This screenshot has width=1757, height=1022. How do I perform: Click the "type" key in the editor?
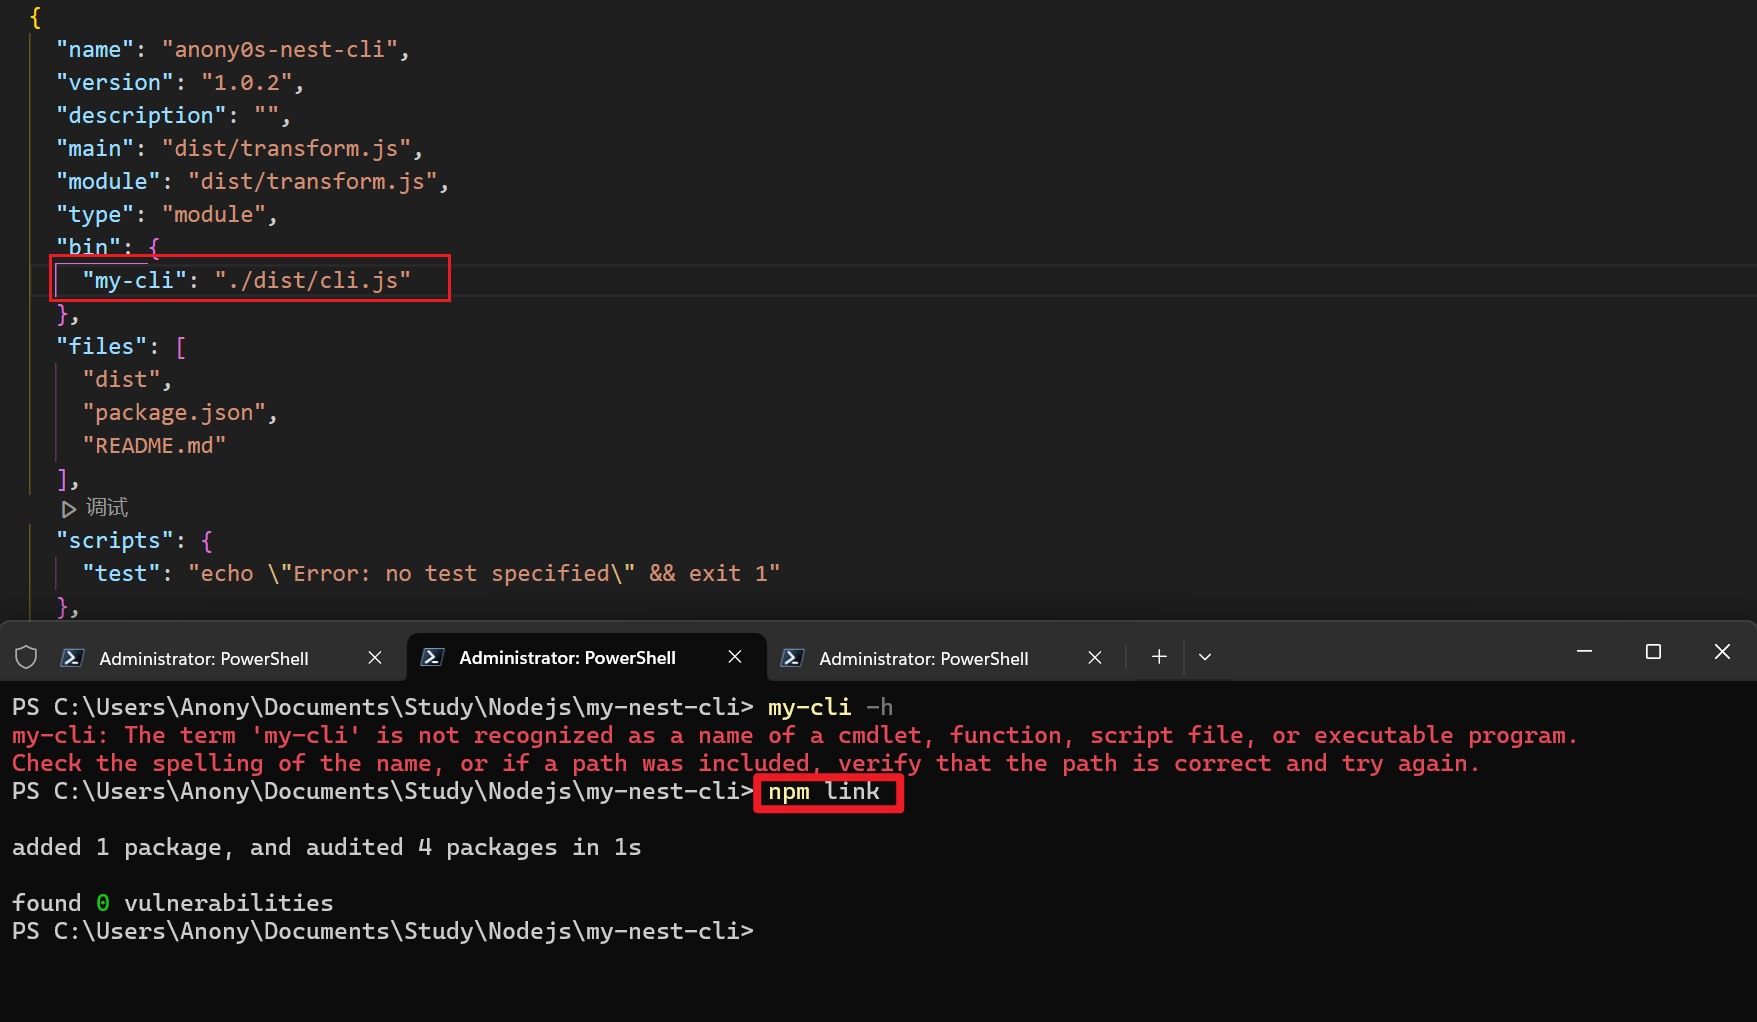pos(95,215)
